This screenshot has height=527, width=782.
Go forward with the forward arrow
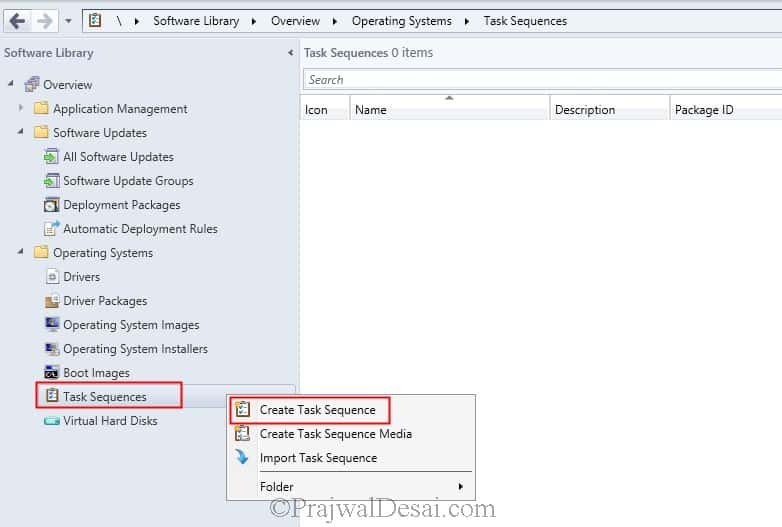(x=45, y=21)
